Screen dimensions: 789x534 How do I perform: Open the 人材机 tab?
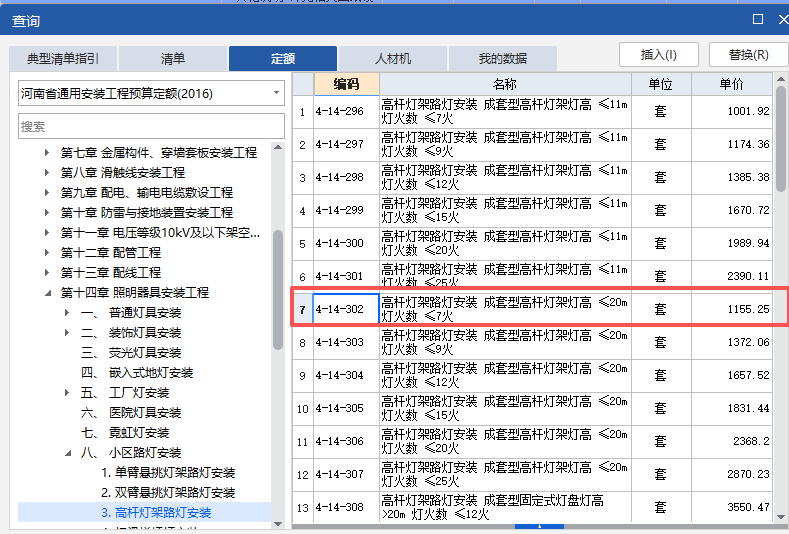point(393,59)
